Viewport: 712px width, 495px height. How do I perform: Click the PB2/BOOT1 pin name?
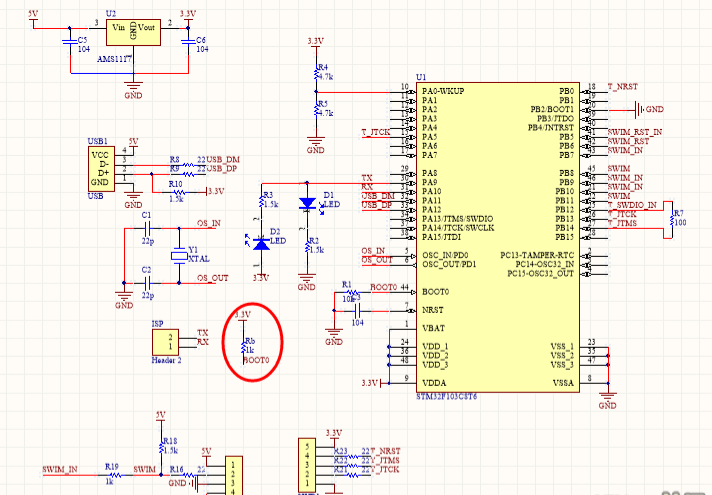(x=552, y=109)
